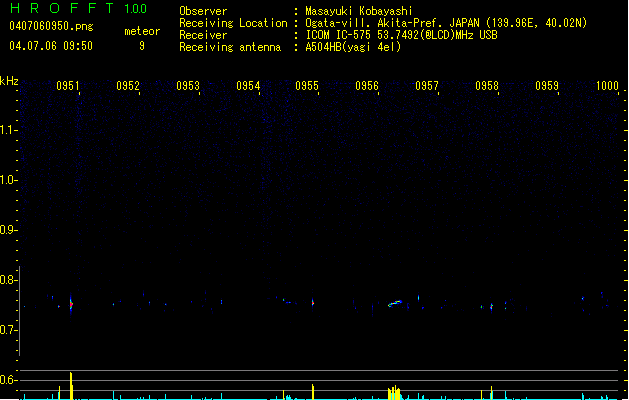The image size is (629, 400).
Task: Click the observer name Masayuki Kobayashi
Action: (x=359, y=11)
